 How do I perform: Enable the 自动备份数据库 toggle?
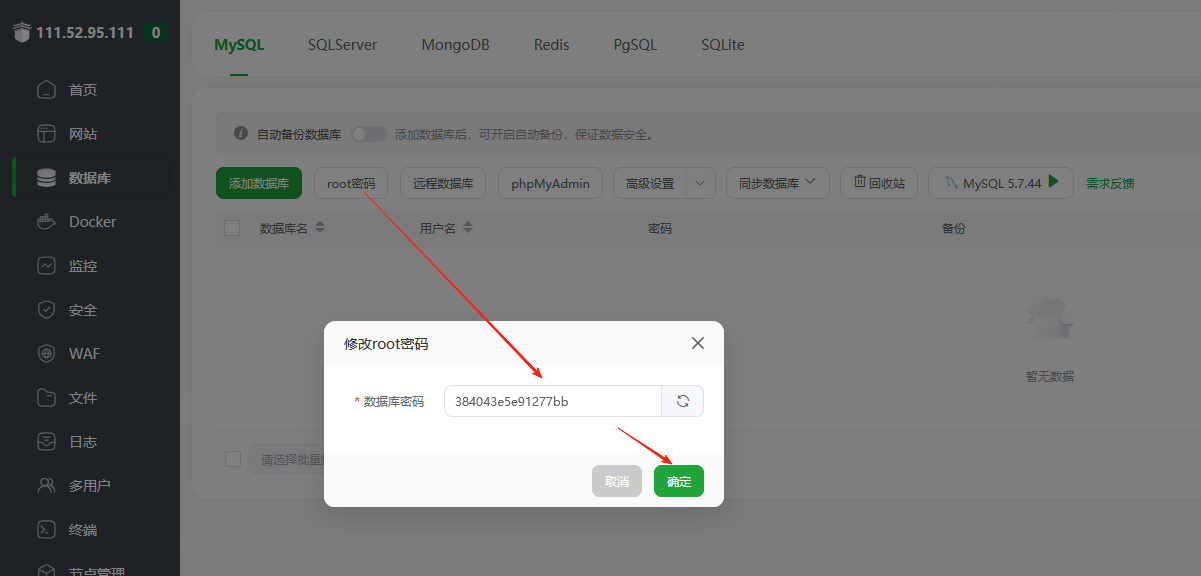368,133
